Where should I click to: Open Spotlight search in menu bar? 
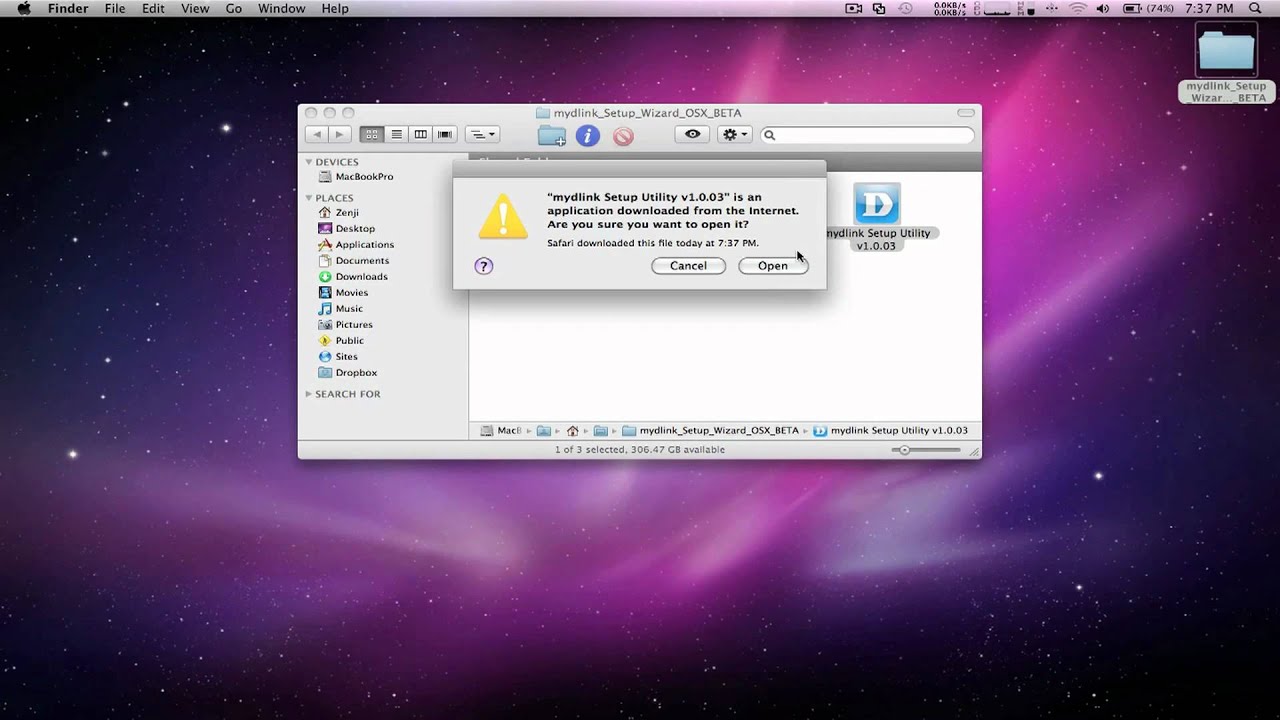(1256, 9)
